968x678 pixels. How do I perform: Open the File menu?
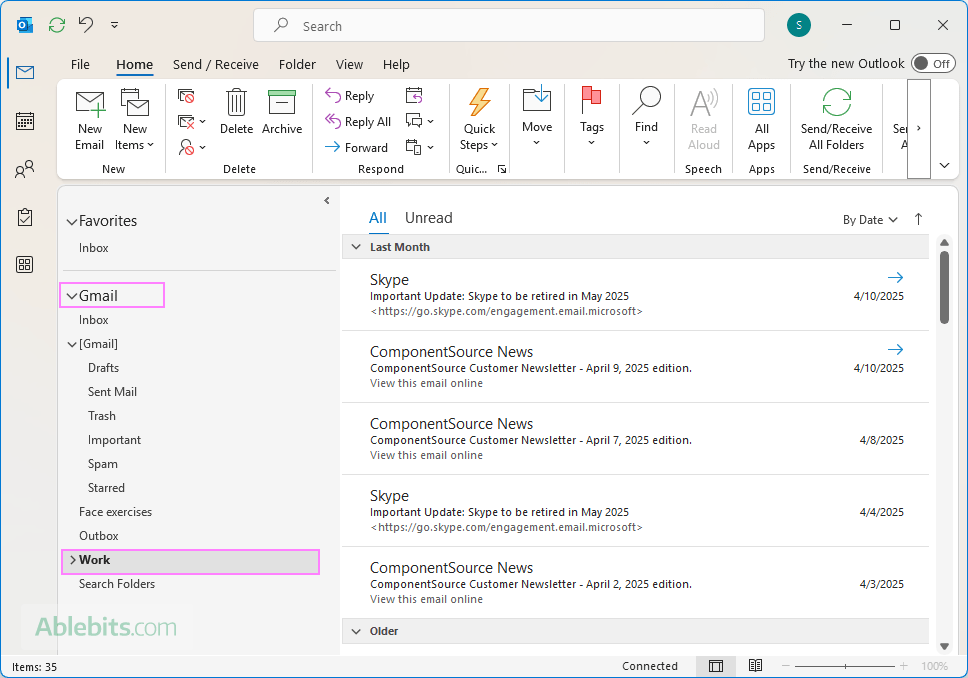click(x=80, y=65)
